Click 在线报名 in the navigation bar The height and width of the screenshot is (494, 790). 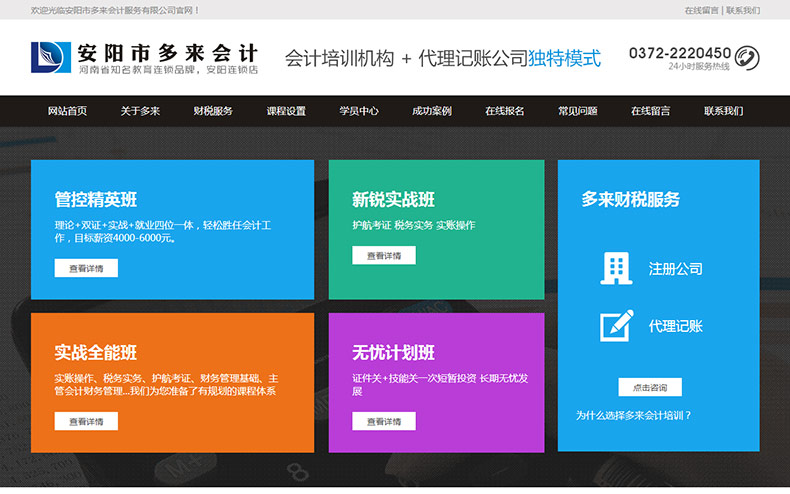[x=505, y=111]
